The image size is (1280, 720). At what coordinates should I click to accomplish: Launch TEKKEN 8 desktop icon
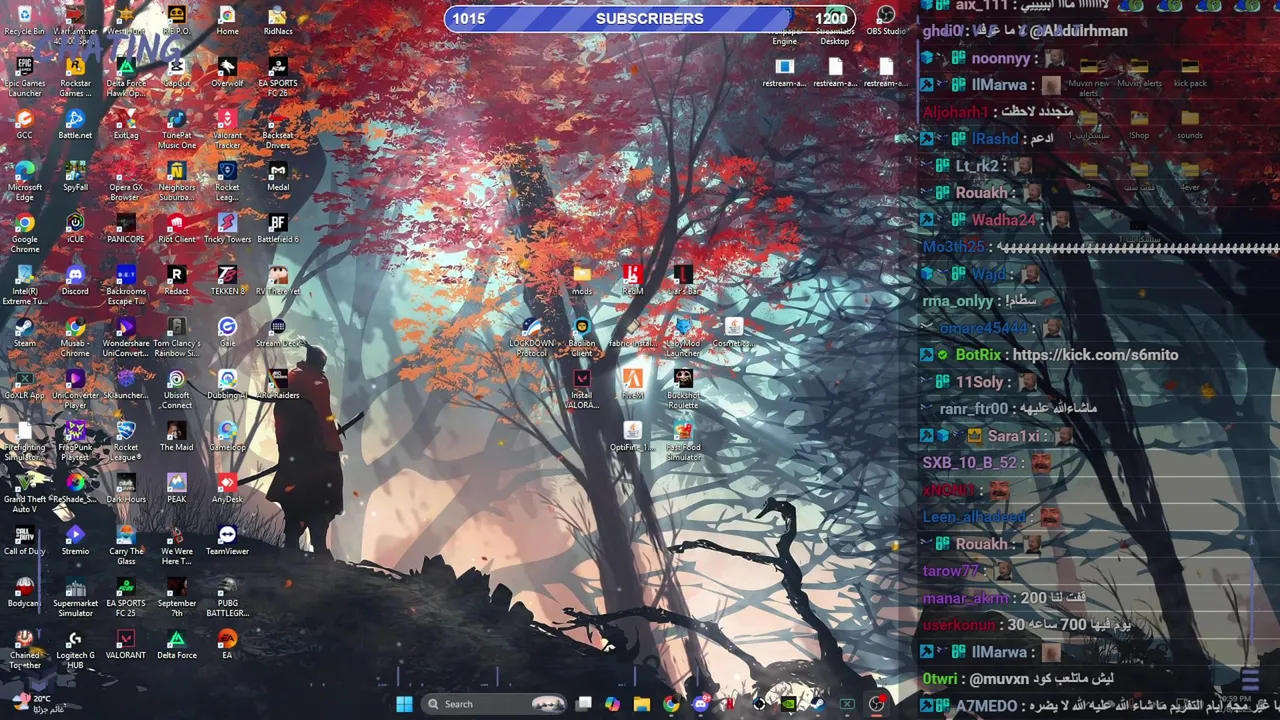click(x=227, y=281)
